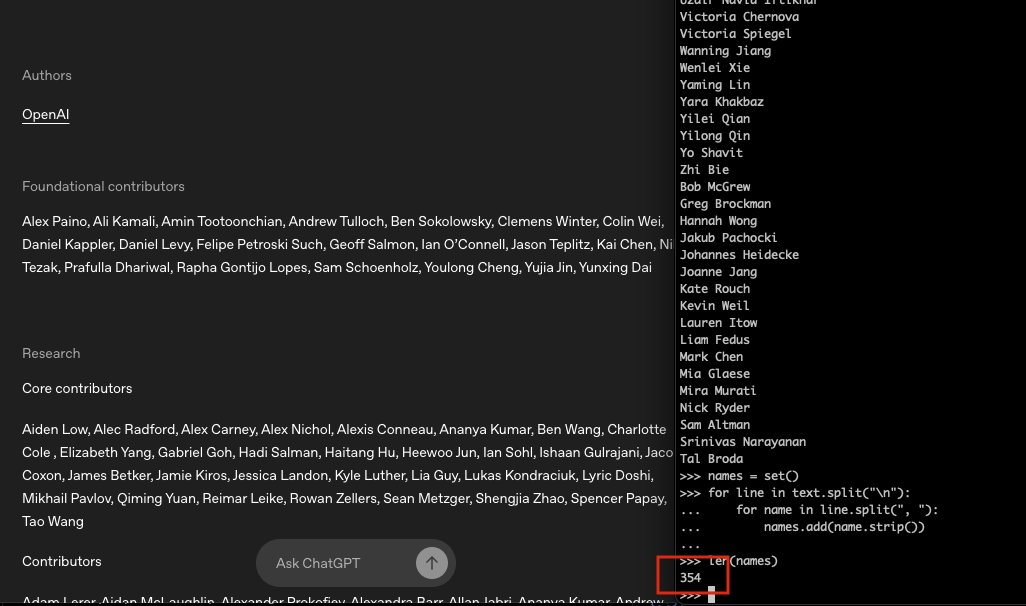Click 'Prafulla Dhariwal' in the contributor list

[x=117, y=268]
